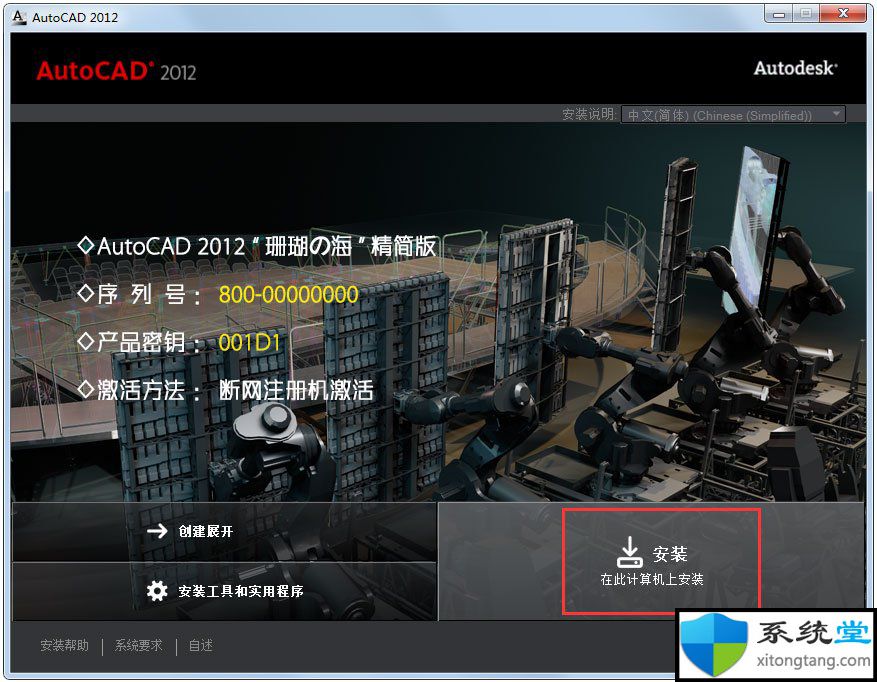Click the gear icon for install tools
The height and width of the screenshot is (682, 877).
pos(157,591)
